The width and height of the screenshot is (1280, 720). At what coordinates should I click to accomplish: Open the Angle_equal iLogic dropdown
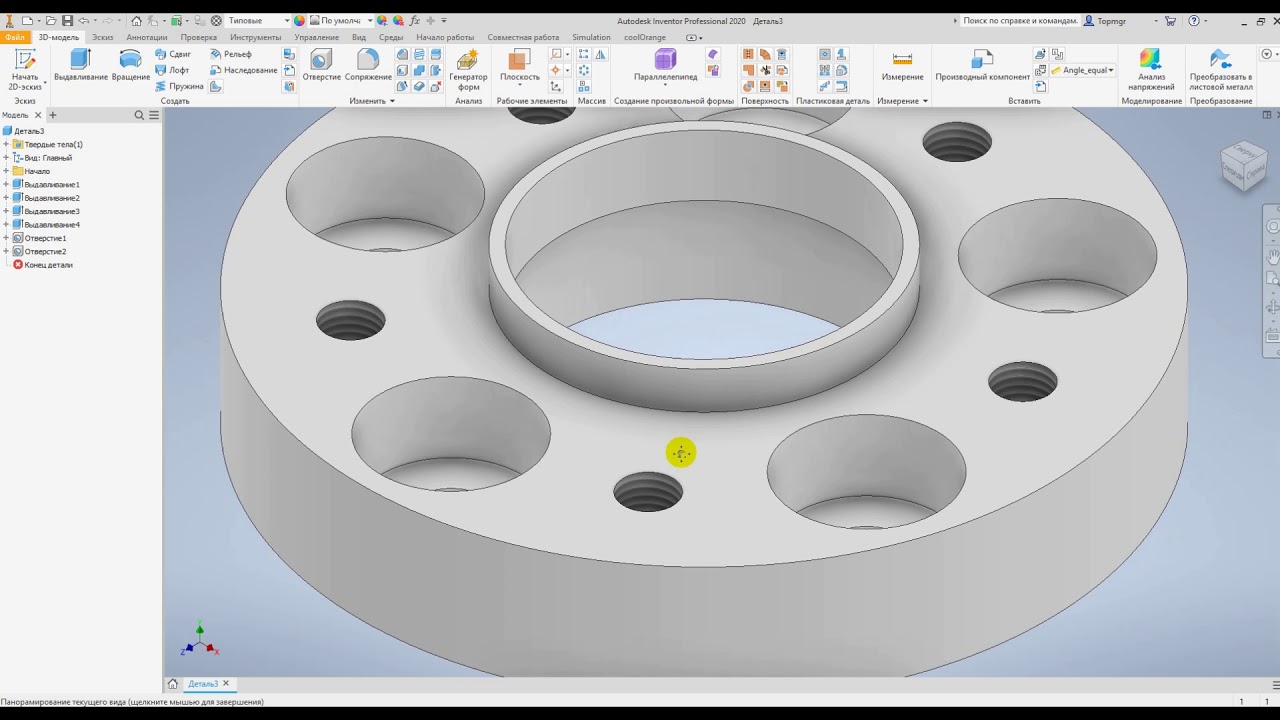coord(1083,70)
